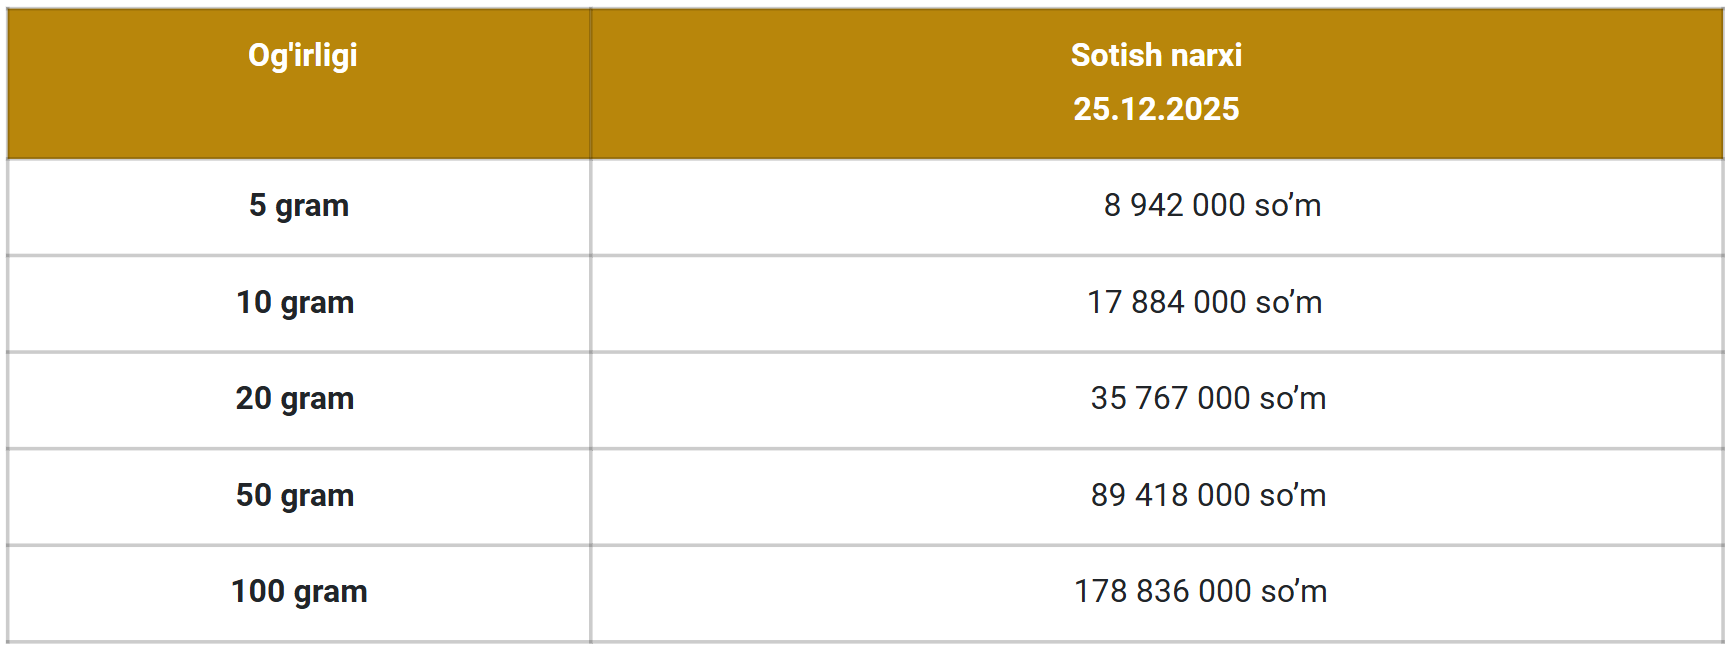This screenshot has height=649, width=1731.
Task: Select the 50 gram weight cell
Action: click(295, 496)
